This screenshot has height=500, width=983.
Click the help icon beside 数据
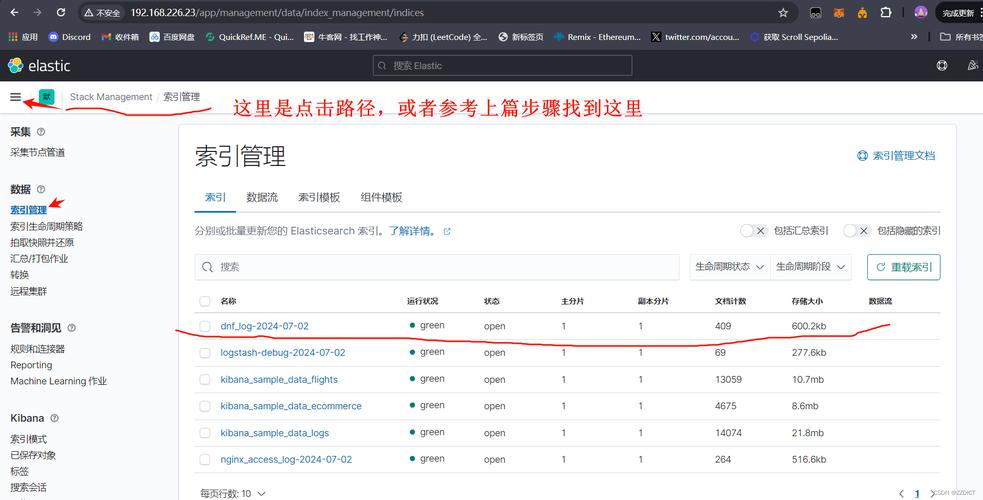[41, 189]
